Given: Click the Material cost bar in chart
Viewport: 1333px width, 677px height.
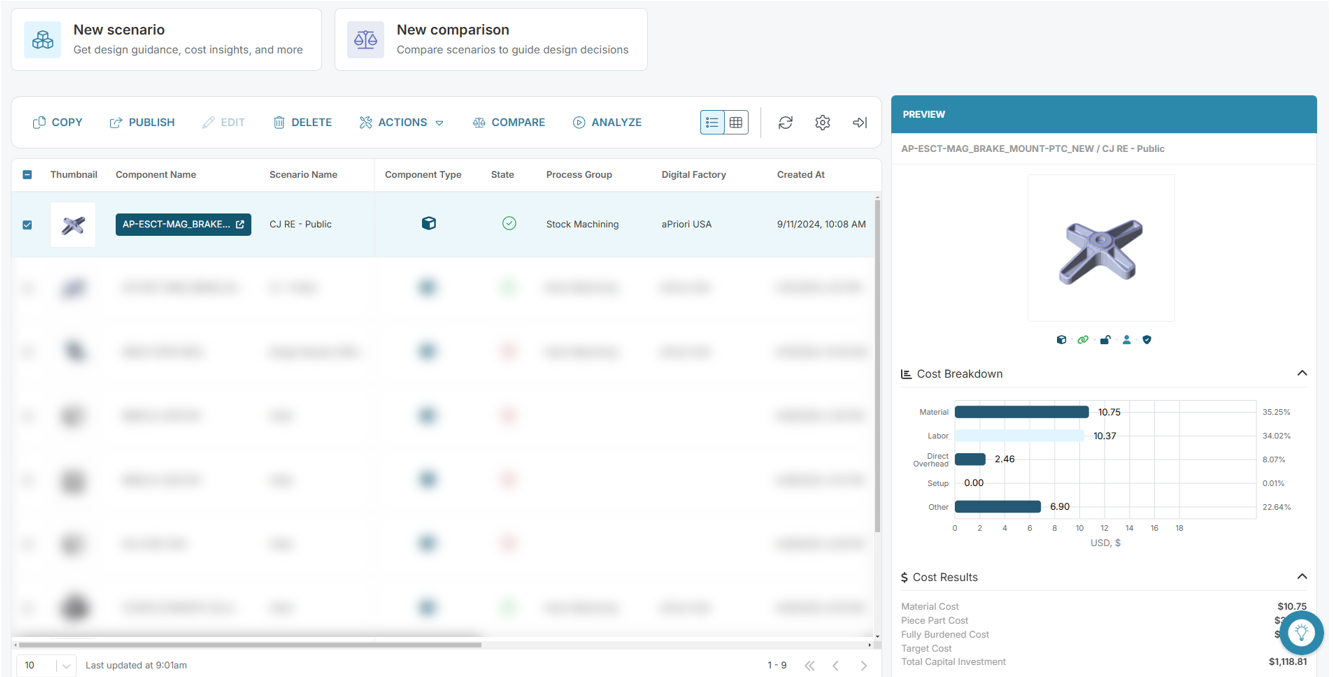Looking at the screenshot, I should (x=1021, y=412).
